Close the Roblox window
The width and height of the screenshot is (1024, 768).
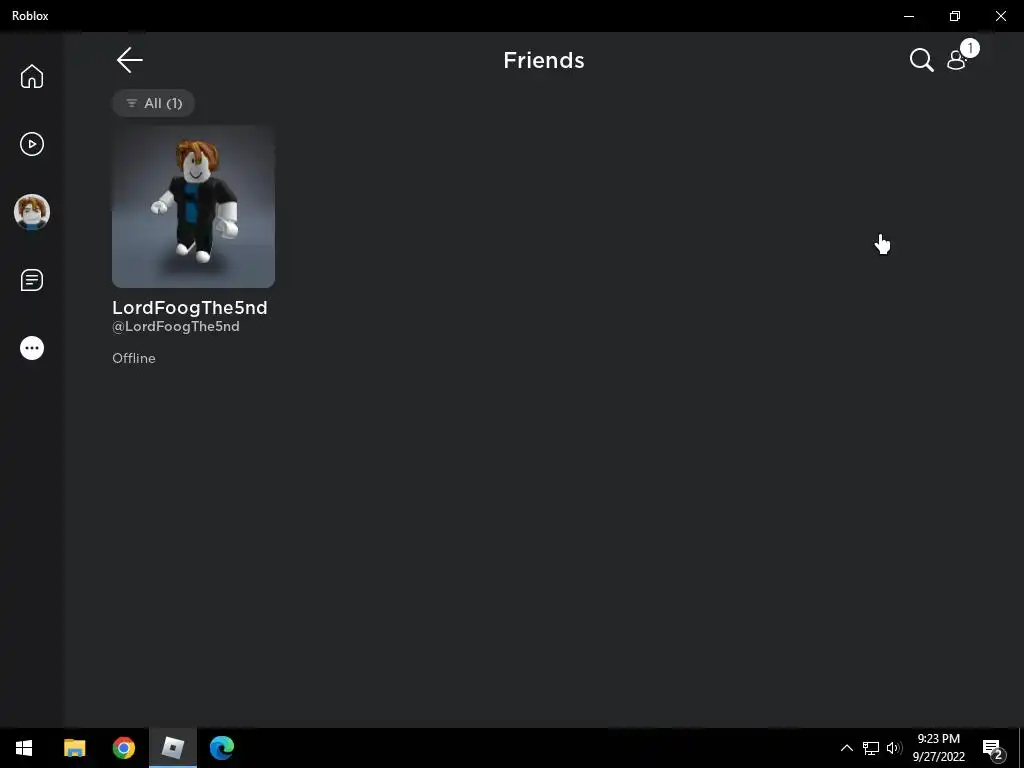click(x=1000, y=16)
